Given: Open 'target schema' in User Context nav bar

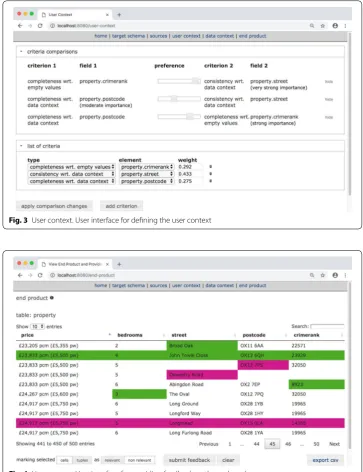Looking at the screenshot, I should tap(128, 36).
